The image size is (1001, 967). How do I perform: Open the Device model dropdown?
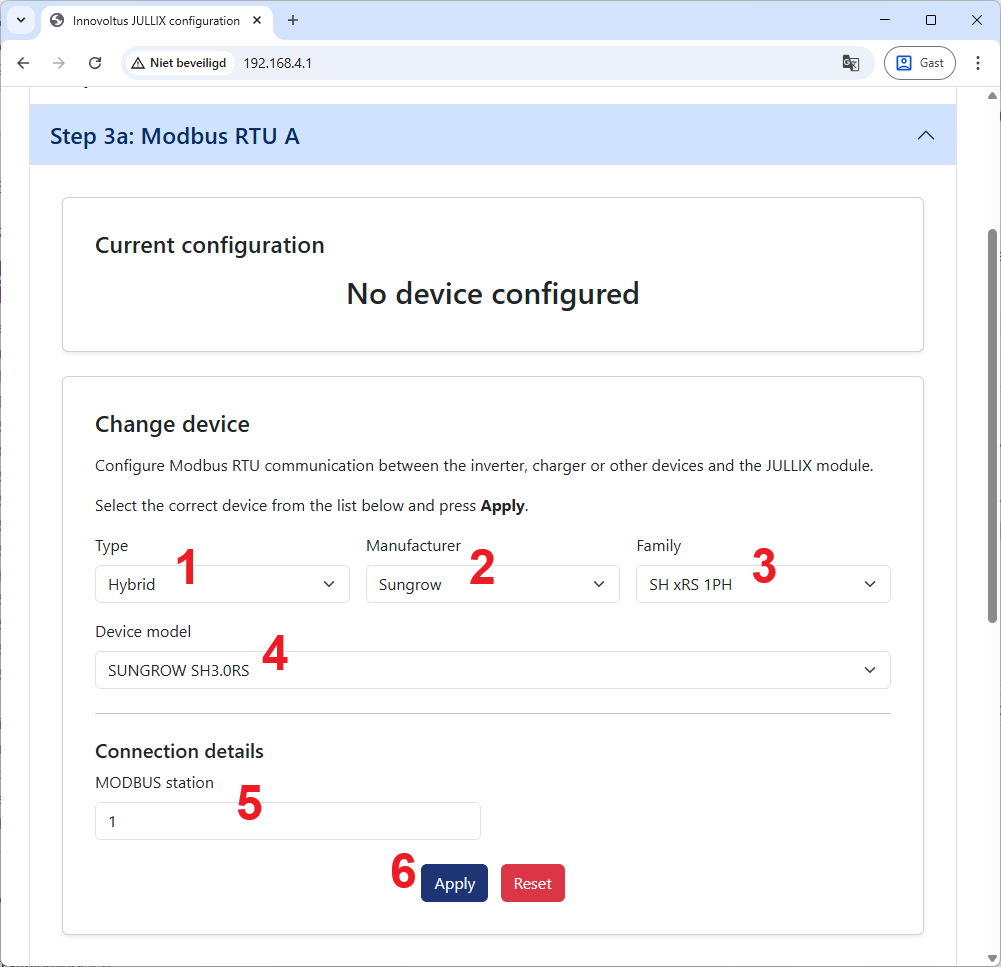click(492, 670)
